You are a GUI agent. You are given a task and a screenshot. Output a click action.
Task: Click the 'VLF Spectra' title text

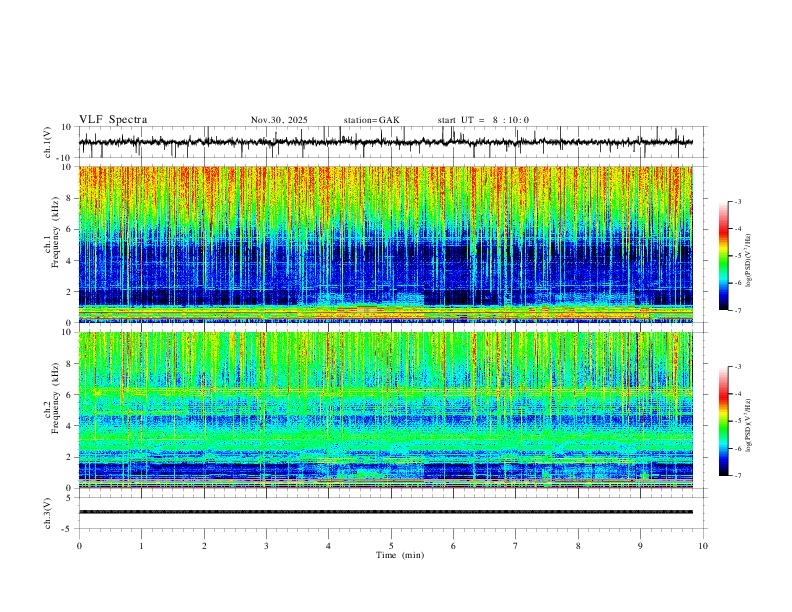click(x=113, y=120)
